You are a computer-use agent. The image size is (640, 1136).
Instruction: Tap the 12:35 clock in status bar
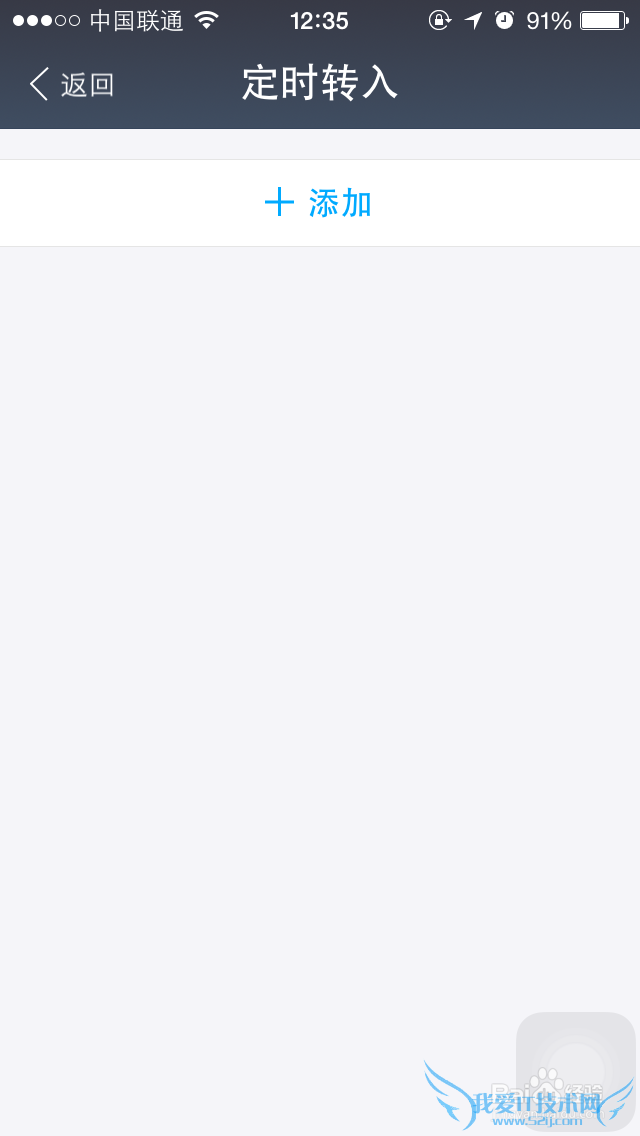pyautogui.click(x=320, y=21)
